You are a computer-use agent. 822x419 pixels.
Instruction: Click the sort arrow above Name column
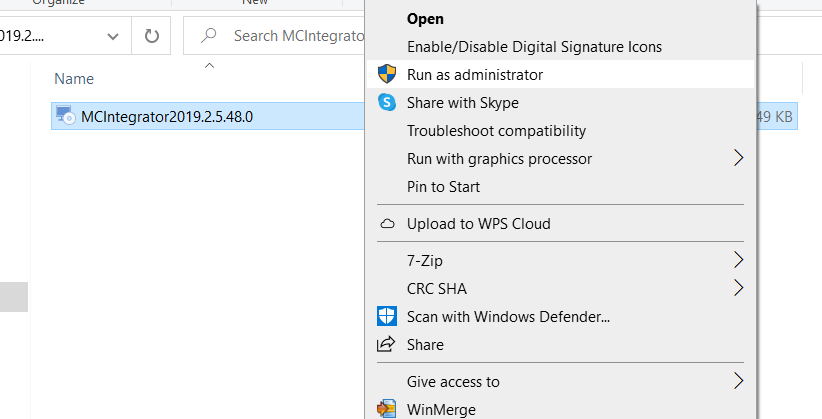(209, 66)
